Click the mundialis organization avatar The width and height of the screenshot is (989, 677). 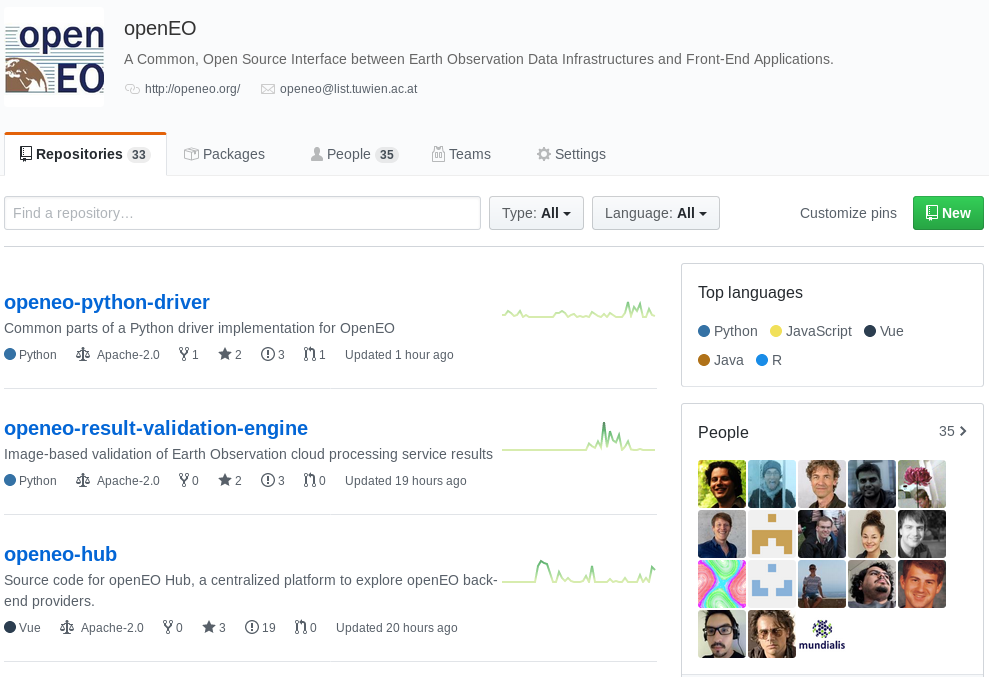tap(822, 634)
